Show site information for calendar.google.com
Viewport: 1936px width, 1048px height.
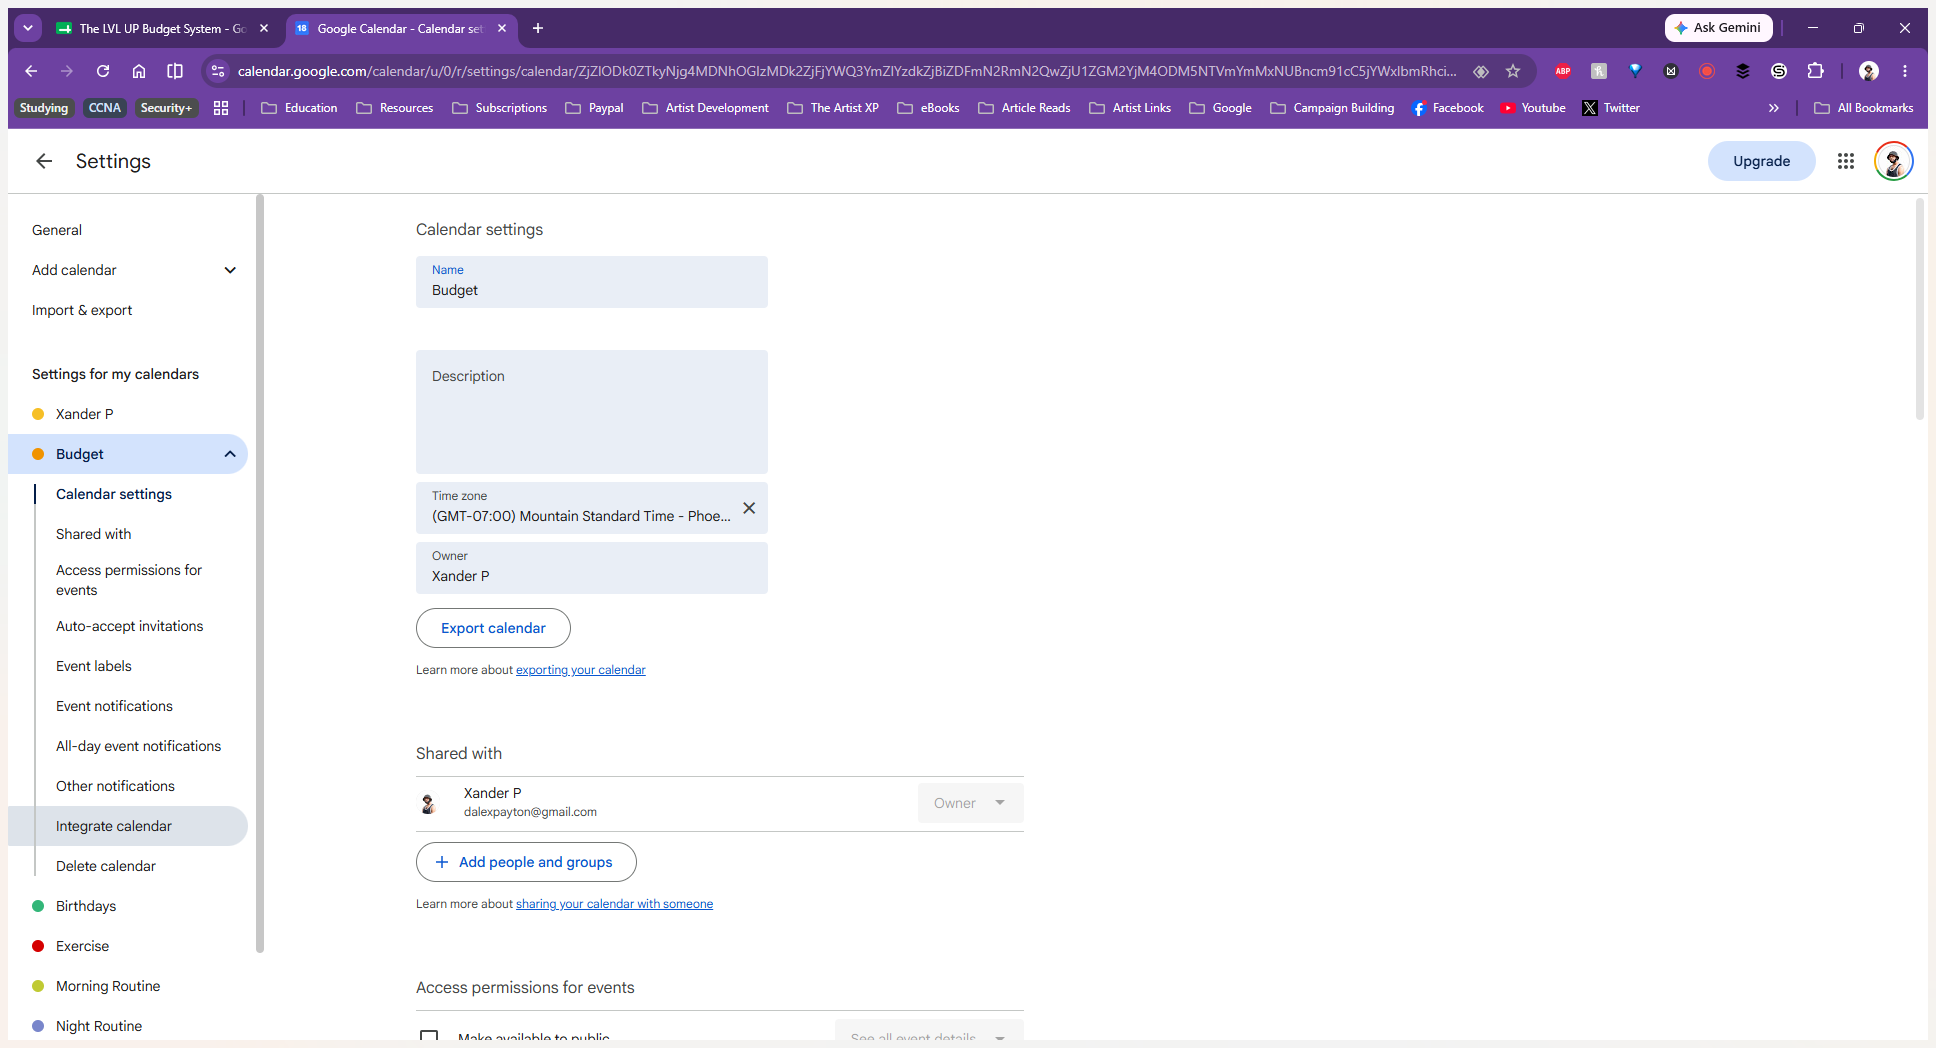(218, 71)
